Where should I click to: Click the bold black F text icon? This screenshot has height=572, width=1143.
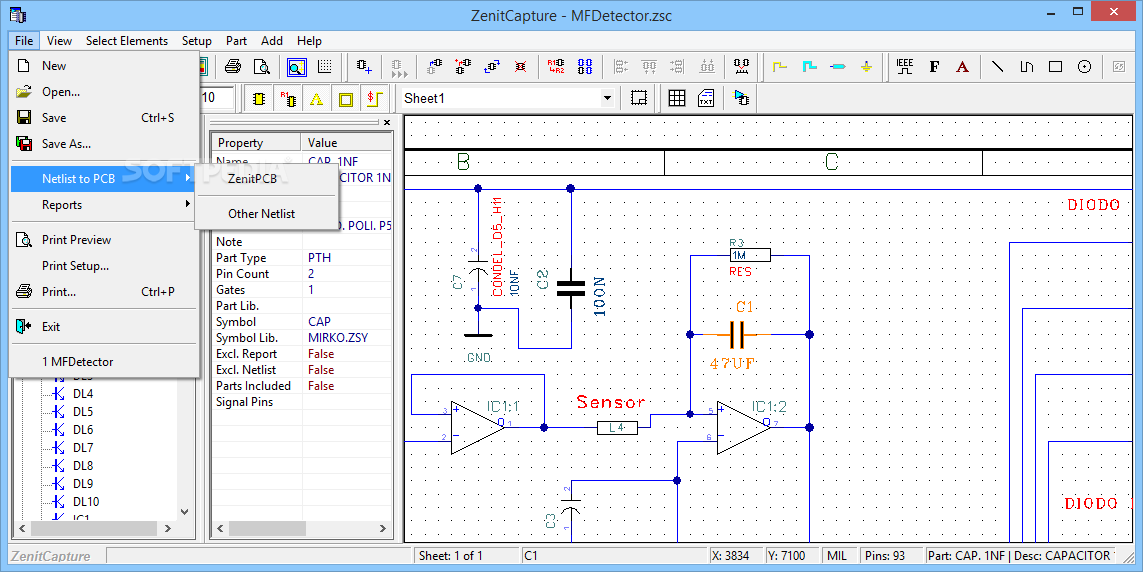(934, 67)
